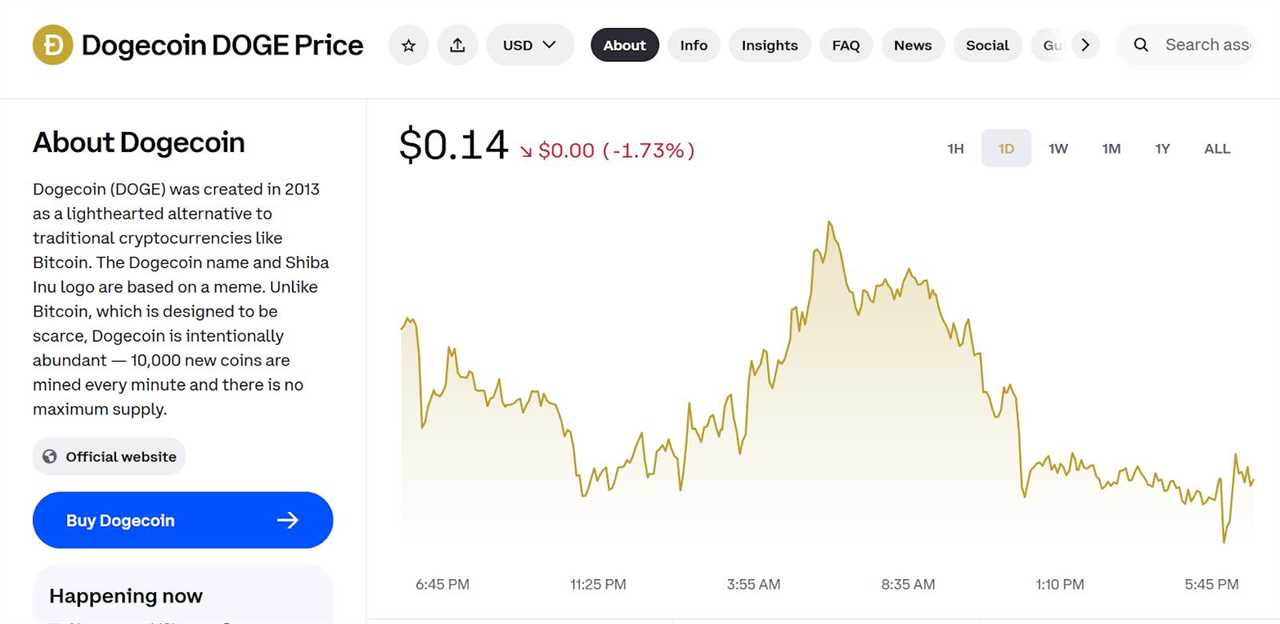Switch chart range to 1W

point(1058,148)
